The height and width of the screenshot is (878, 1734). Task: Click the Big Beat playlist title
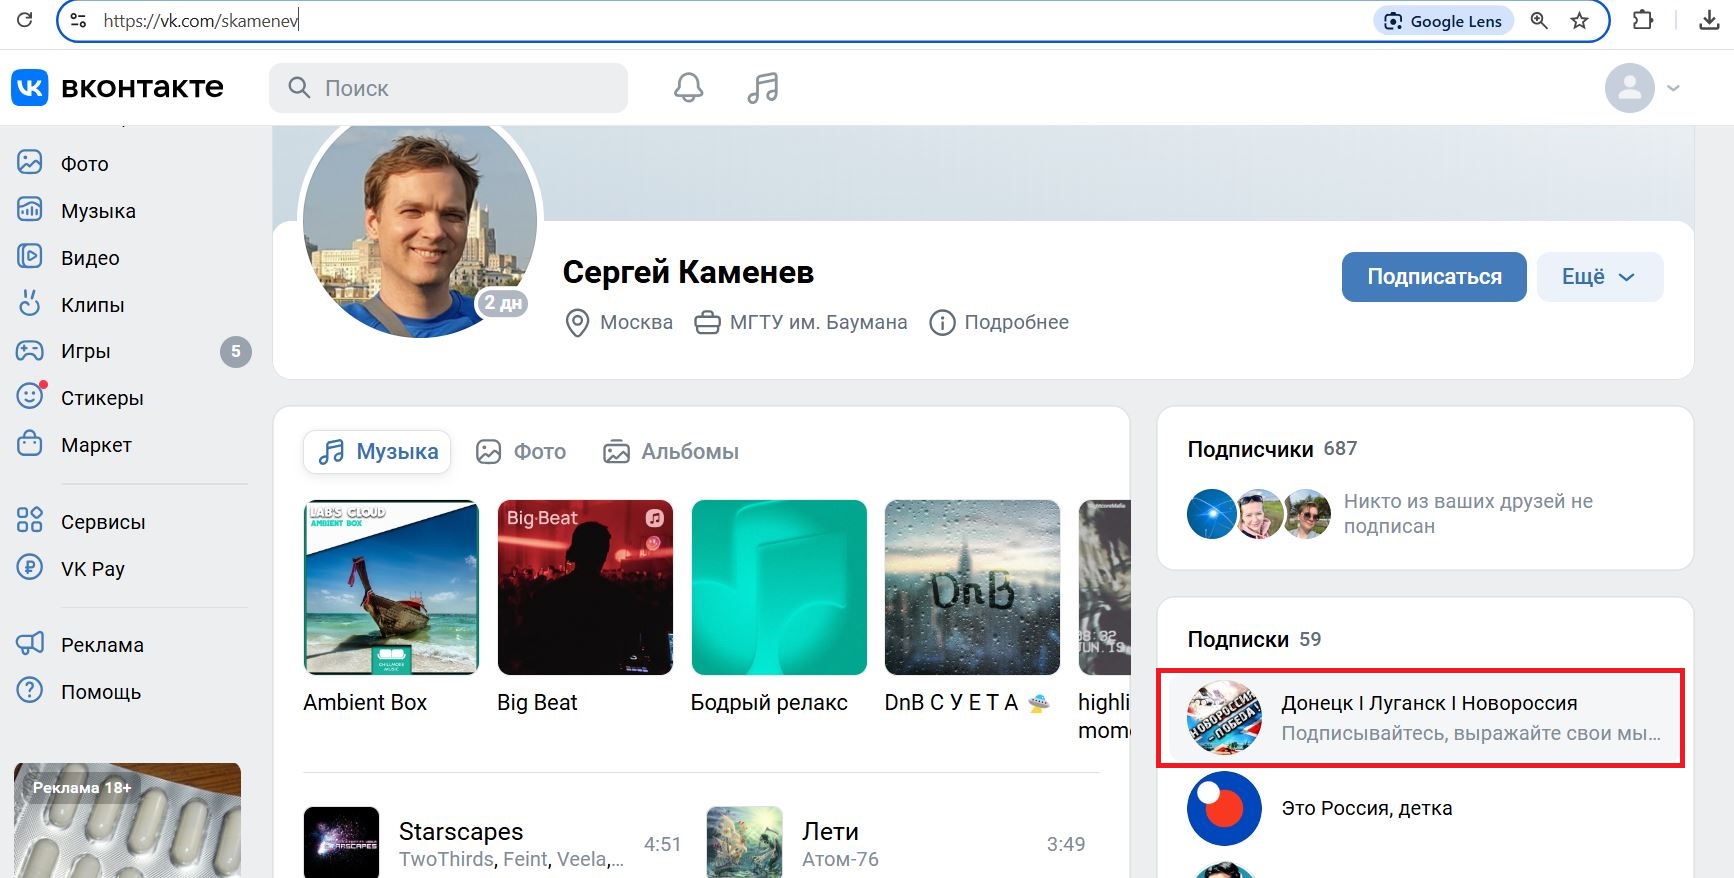coord(537,703)
